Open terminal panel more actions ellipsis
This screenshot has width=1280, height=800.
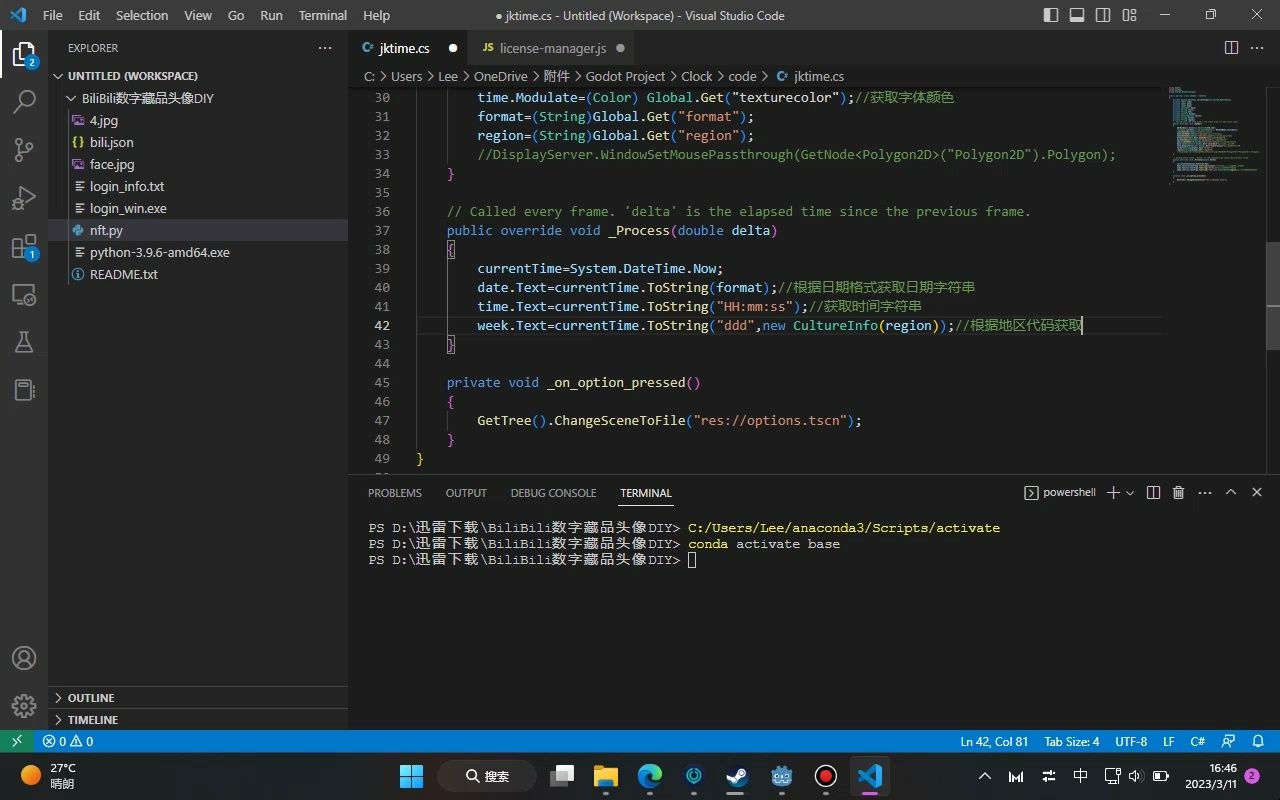(1204, 492)
